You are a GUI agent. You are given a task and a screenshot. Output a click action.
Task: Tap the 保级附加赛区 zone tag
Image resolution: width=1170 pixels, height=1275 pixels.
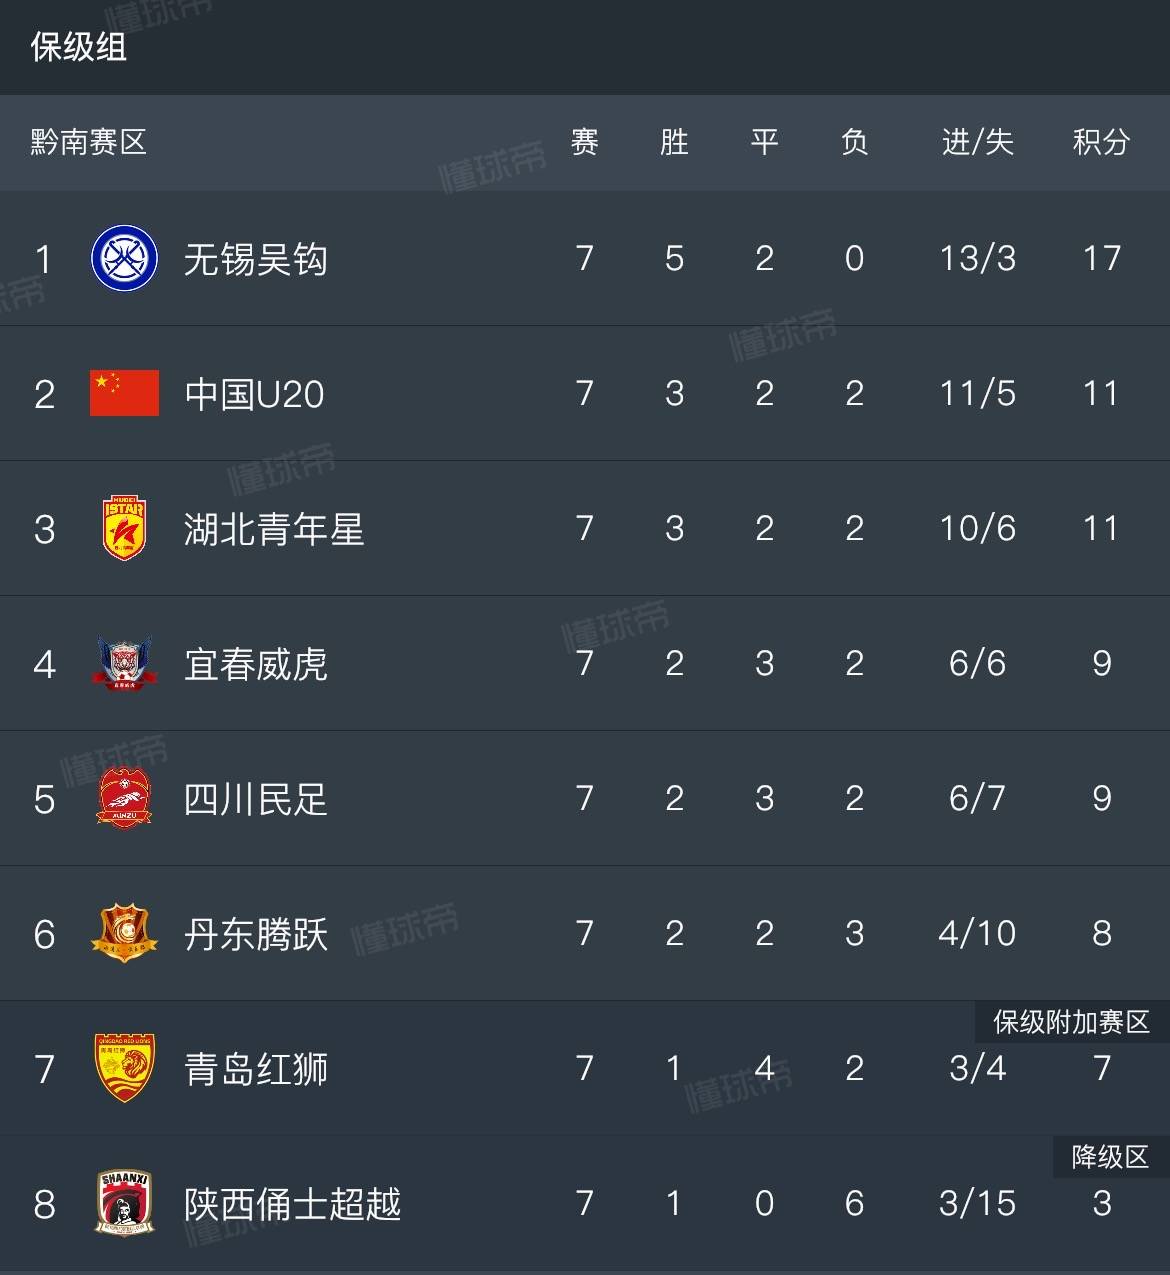coord(1071,1022)
